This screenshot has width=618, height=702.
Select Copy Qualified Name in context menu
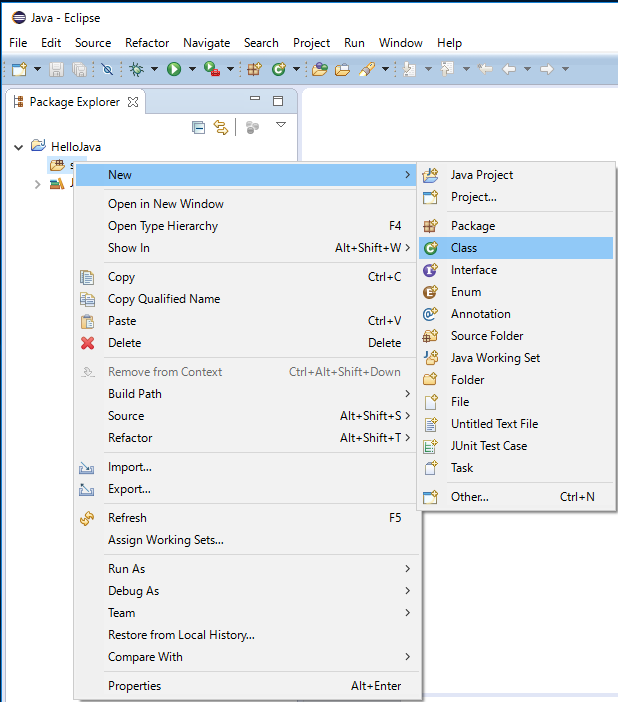click(246, 299)
